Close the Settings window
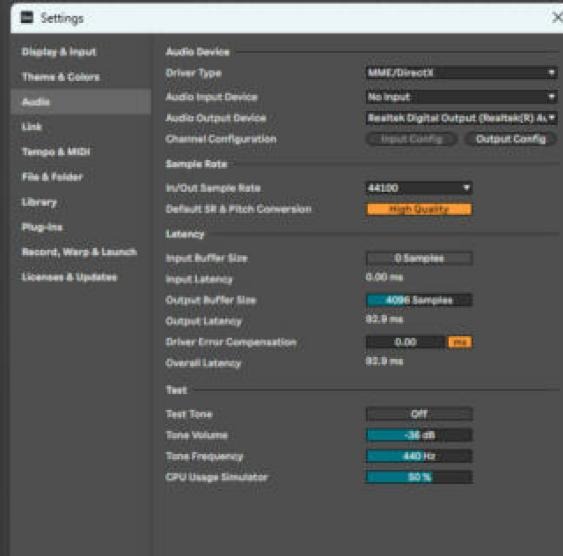This screenshot has height=556, width=563. coord(557,17)
